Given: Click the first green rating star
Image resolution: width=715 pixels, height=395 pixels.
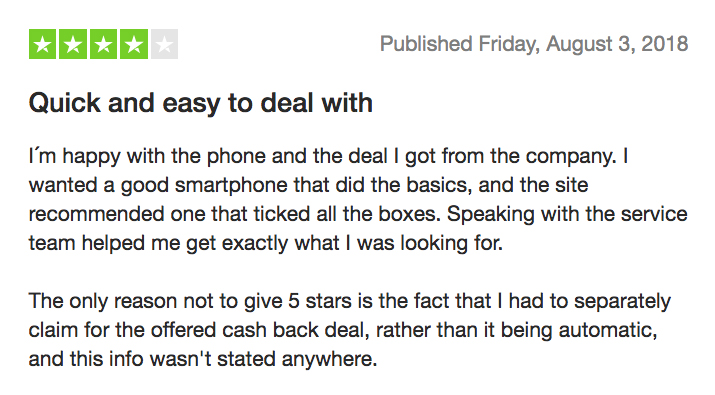Looking at the screenshot, I should click(x=42, y=44).
